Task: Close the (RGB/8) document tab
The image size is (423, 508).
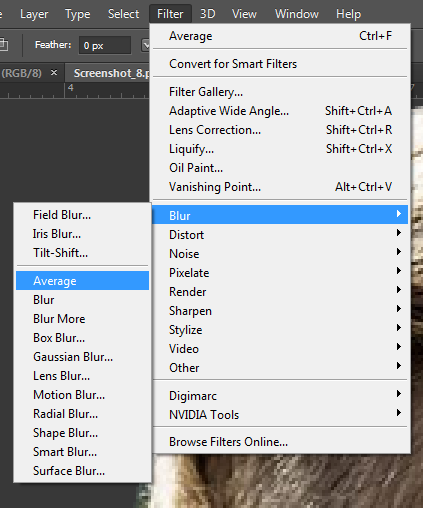Action: coord(54,72)
